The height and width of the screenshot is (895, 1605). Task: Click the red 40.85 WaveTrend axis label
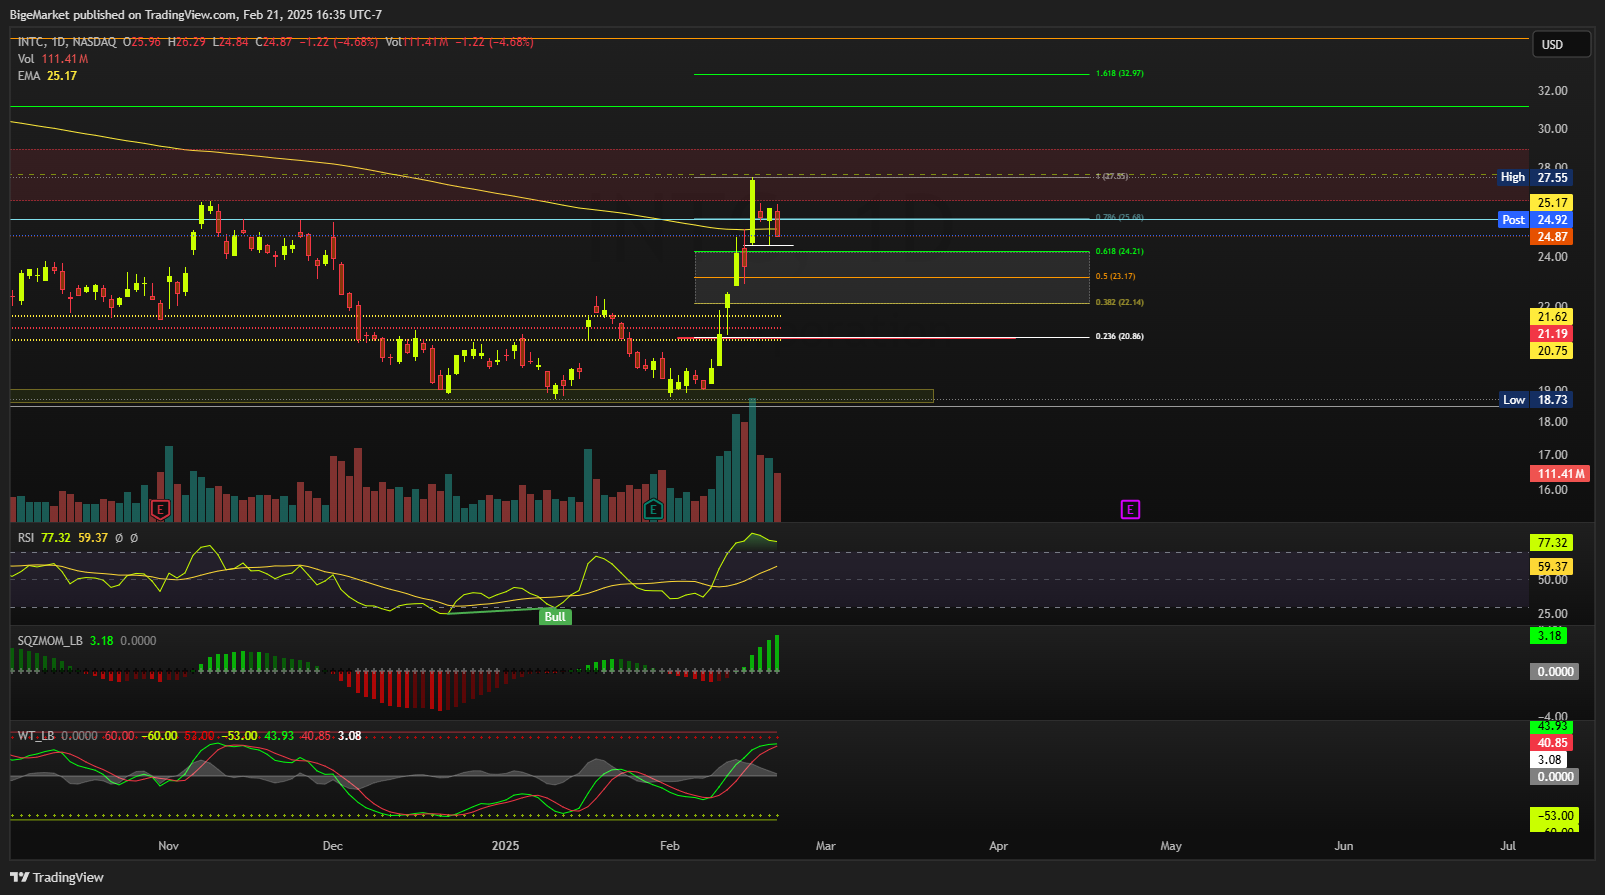pos(1552,743)
